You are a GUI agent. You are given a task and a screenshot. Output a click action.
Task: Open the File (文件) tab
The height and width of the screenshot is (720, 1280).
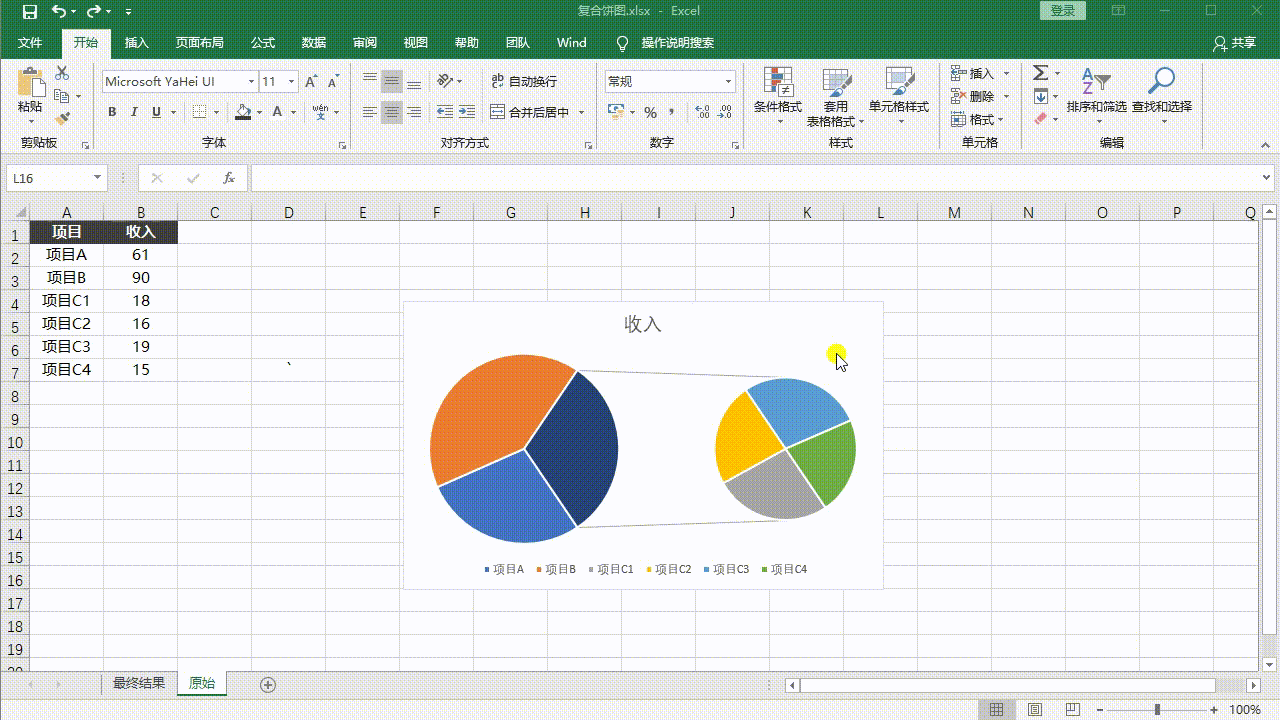click(30, 43)
